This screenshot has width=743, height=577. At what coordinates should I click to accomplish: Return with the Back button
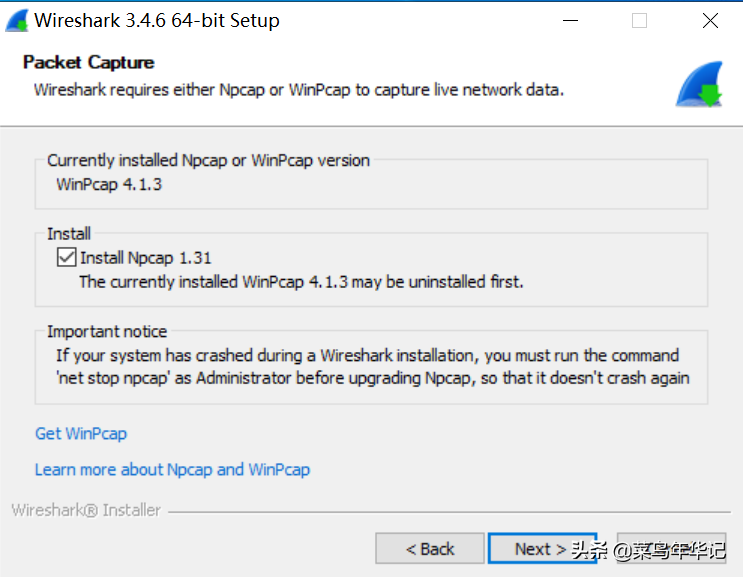[430, 549]
